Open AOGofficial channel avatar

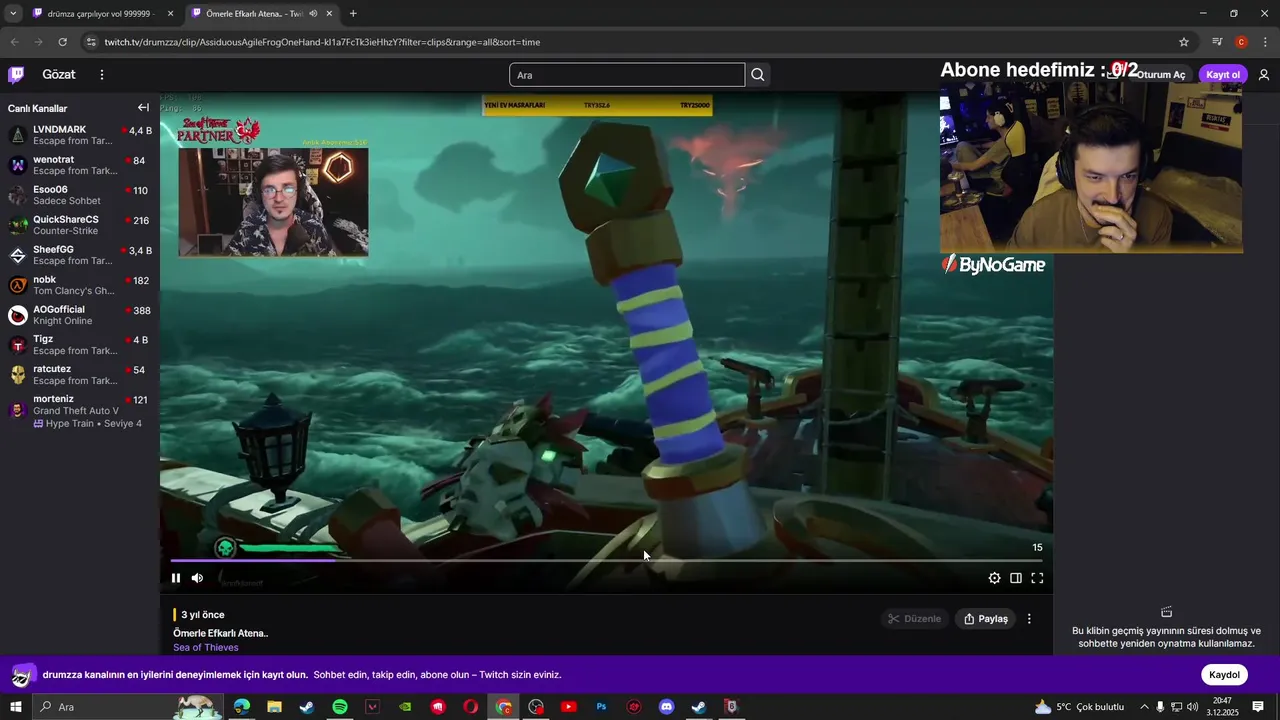pyautogui.click(x=18, y=315)
